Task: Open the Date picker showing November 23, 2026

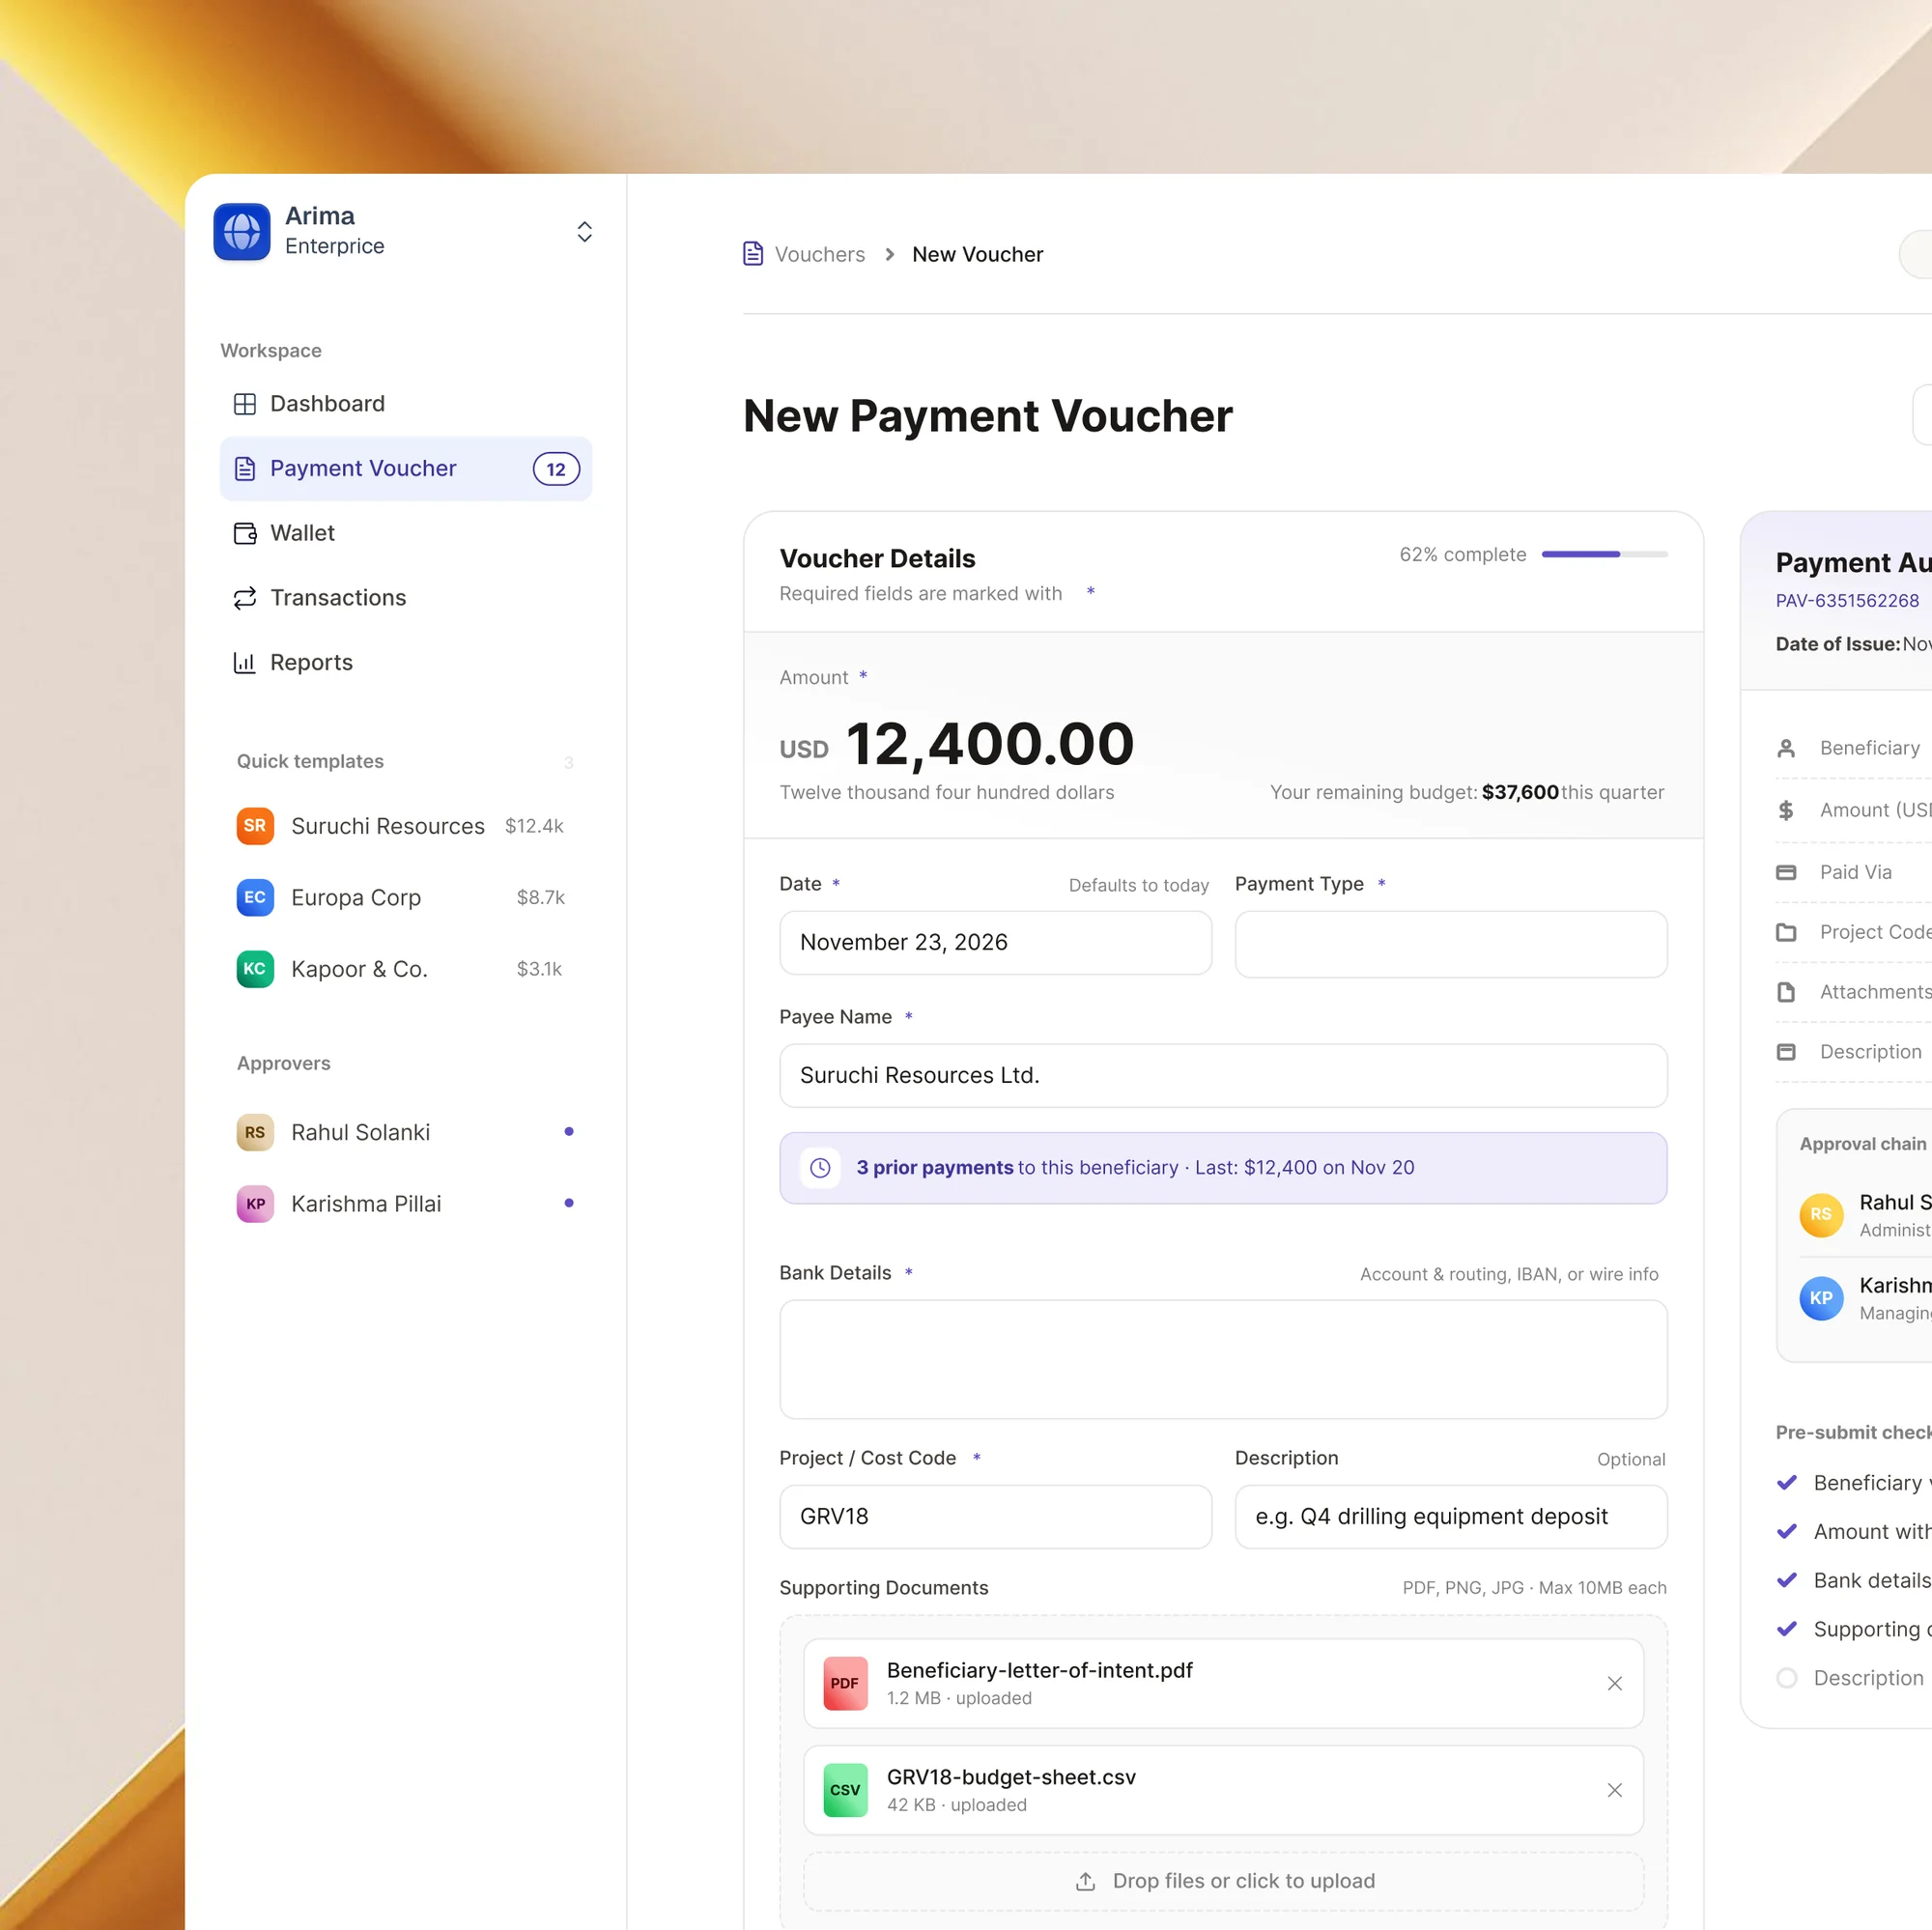Action: (995, 942)
